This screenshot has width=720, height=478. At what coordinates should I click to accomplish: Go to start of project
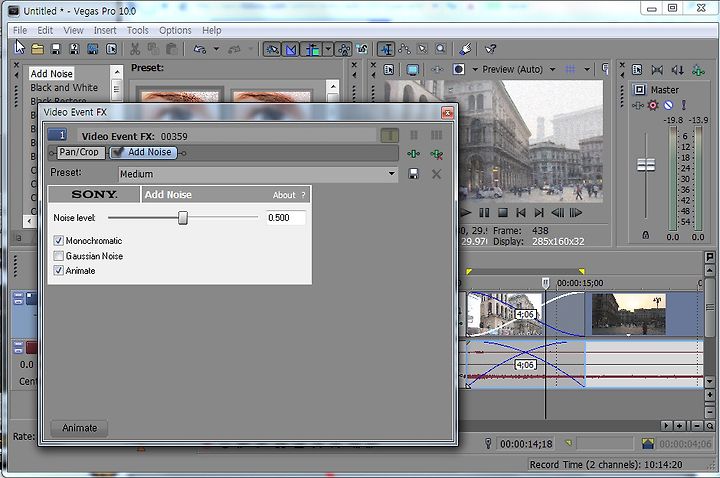[x=521, y=213]
